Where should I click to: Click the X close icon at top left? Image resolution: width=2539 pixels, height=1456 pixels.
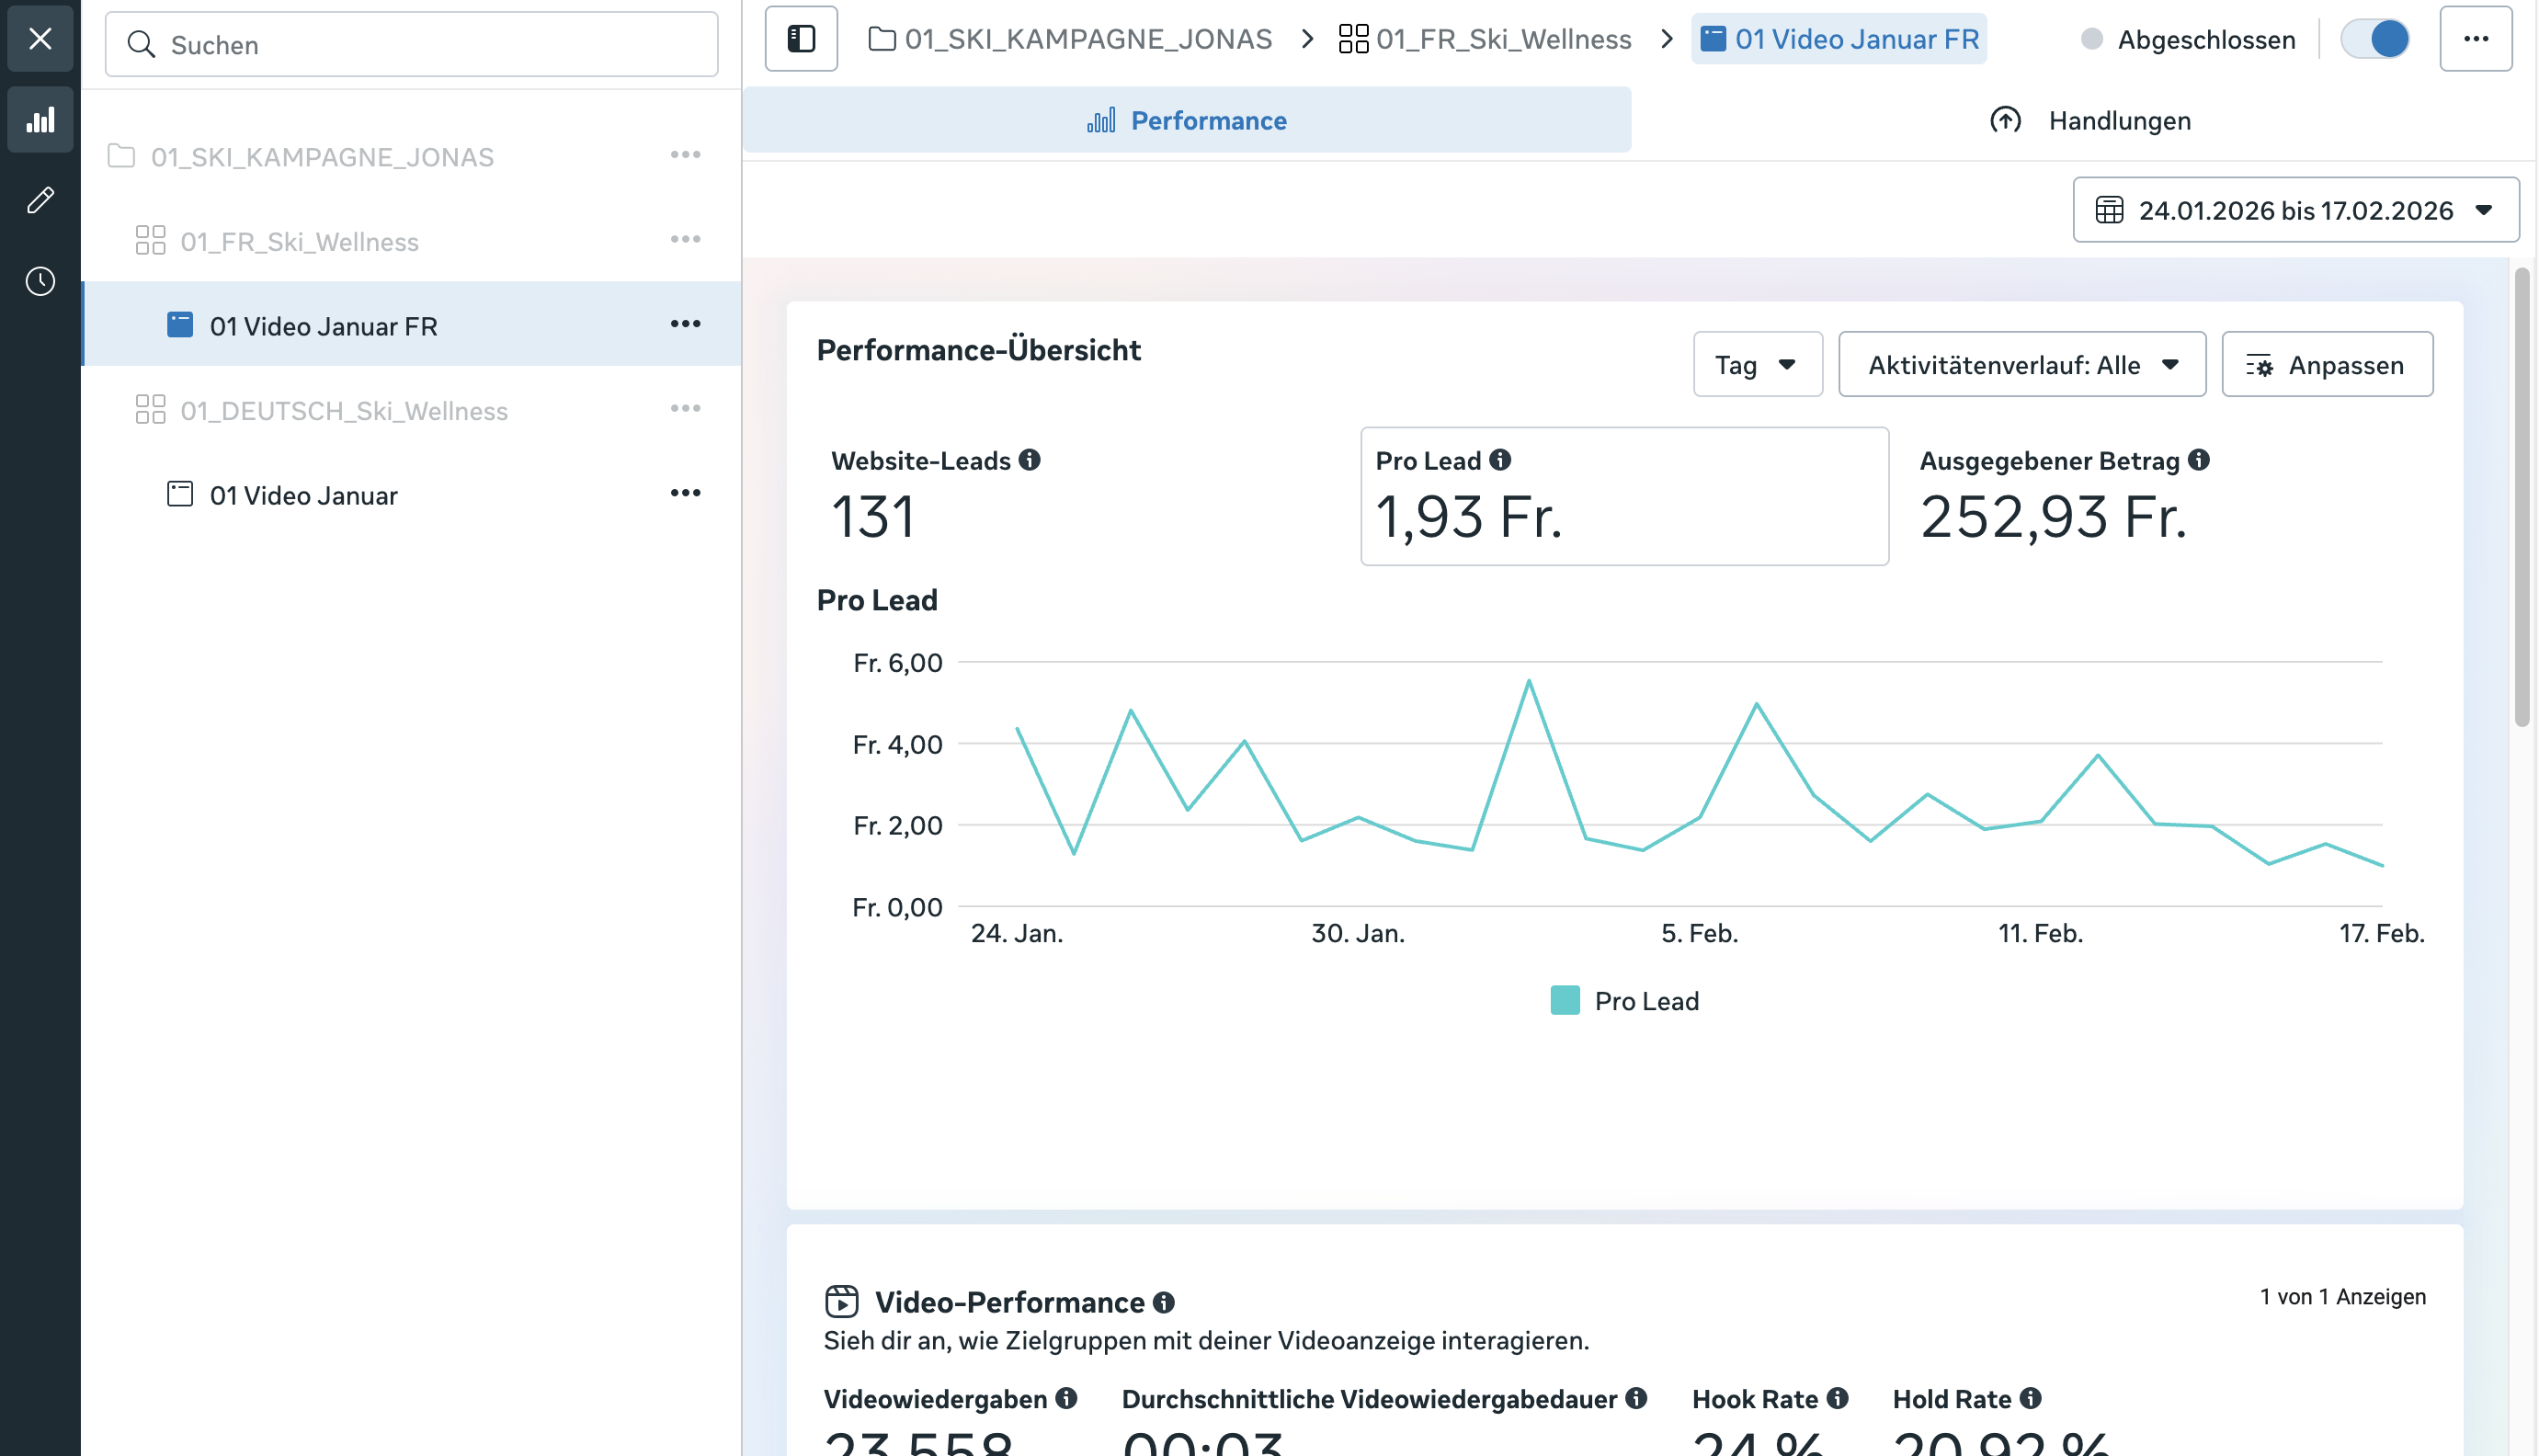pyautogui.click(x=39, y=39)
